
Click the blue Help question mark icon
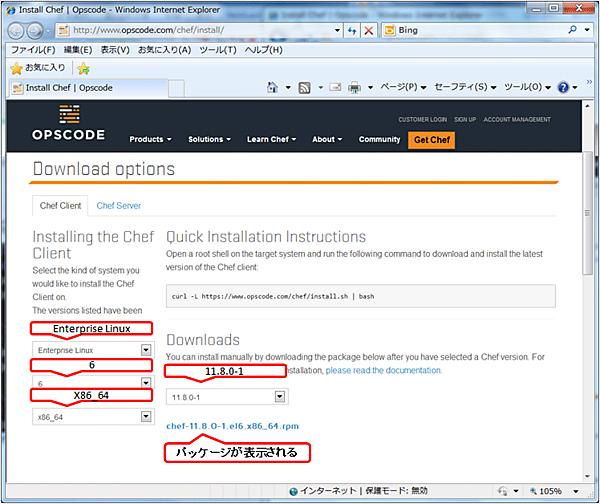[x=563, y=88]
